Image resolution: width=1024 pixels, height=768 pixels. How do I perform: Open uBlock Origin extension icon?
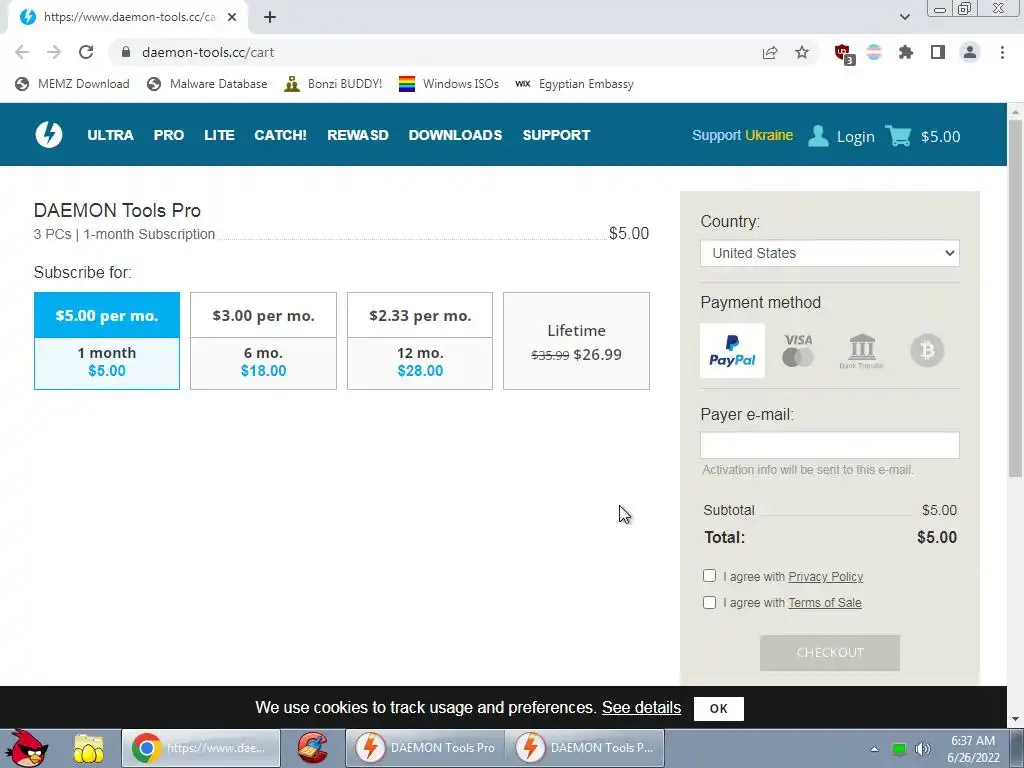tap(844, 54)
